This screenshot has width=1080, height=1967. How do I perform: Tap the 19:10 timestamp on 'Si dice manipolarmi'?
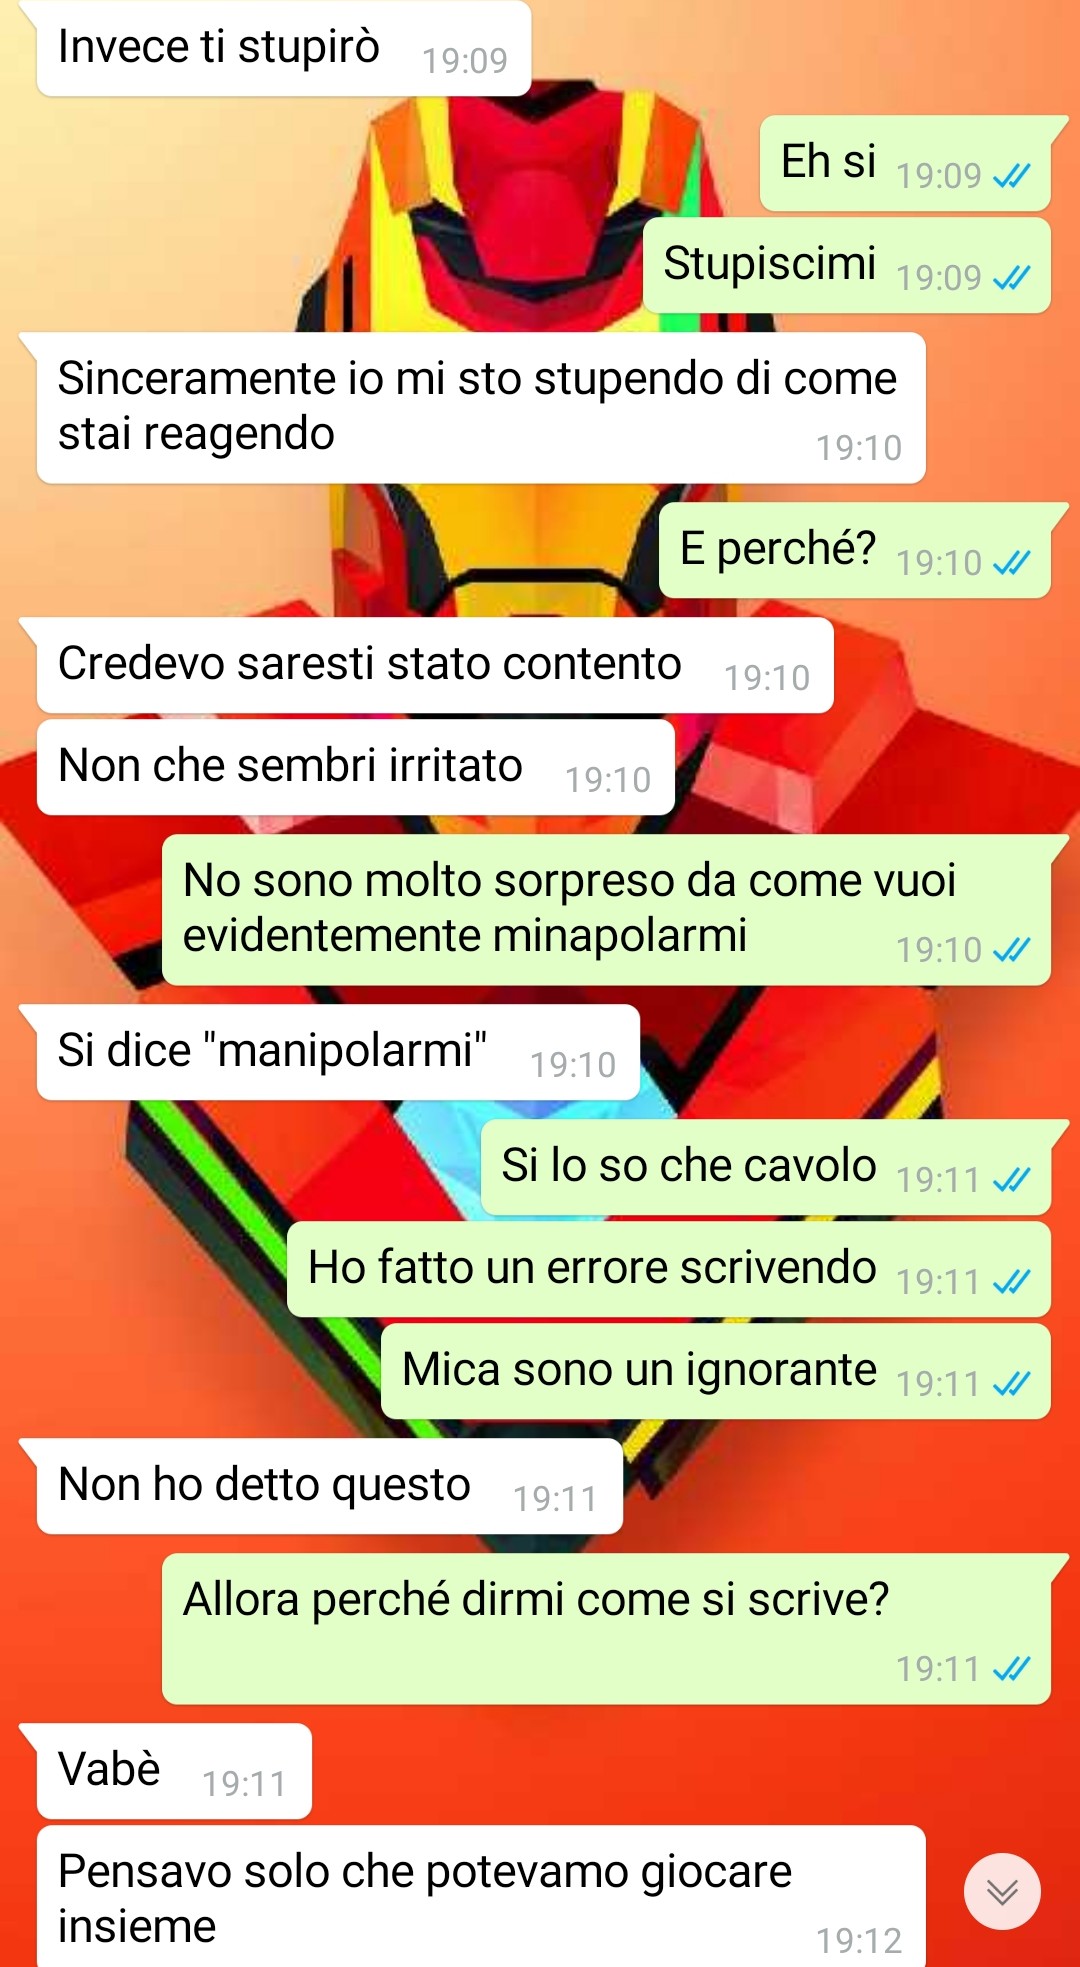click(x=573, y=1066)
